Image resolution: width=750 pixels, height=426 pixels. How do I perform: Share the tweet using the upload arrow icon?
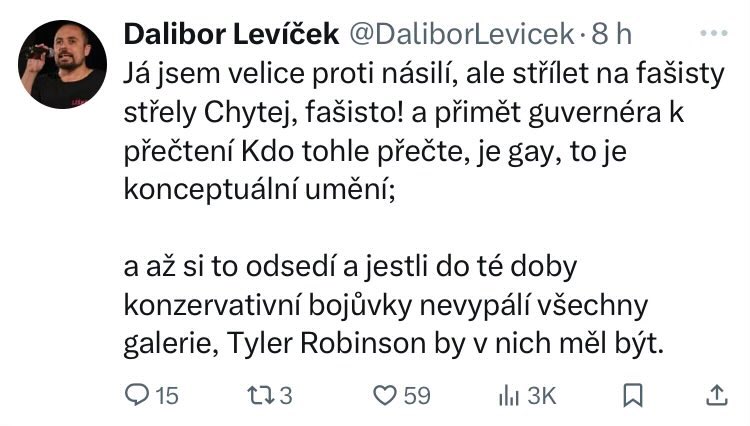[x=717, y=395]
